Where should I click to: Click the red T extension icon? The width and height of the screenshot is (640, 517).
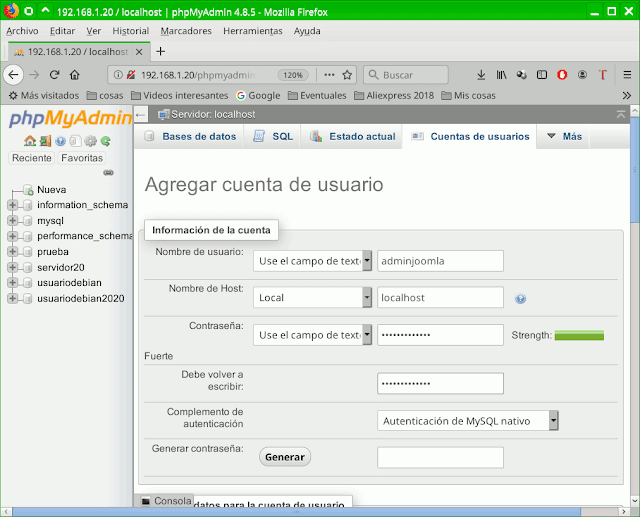[x=602, y=75]
